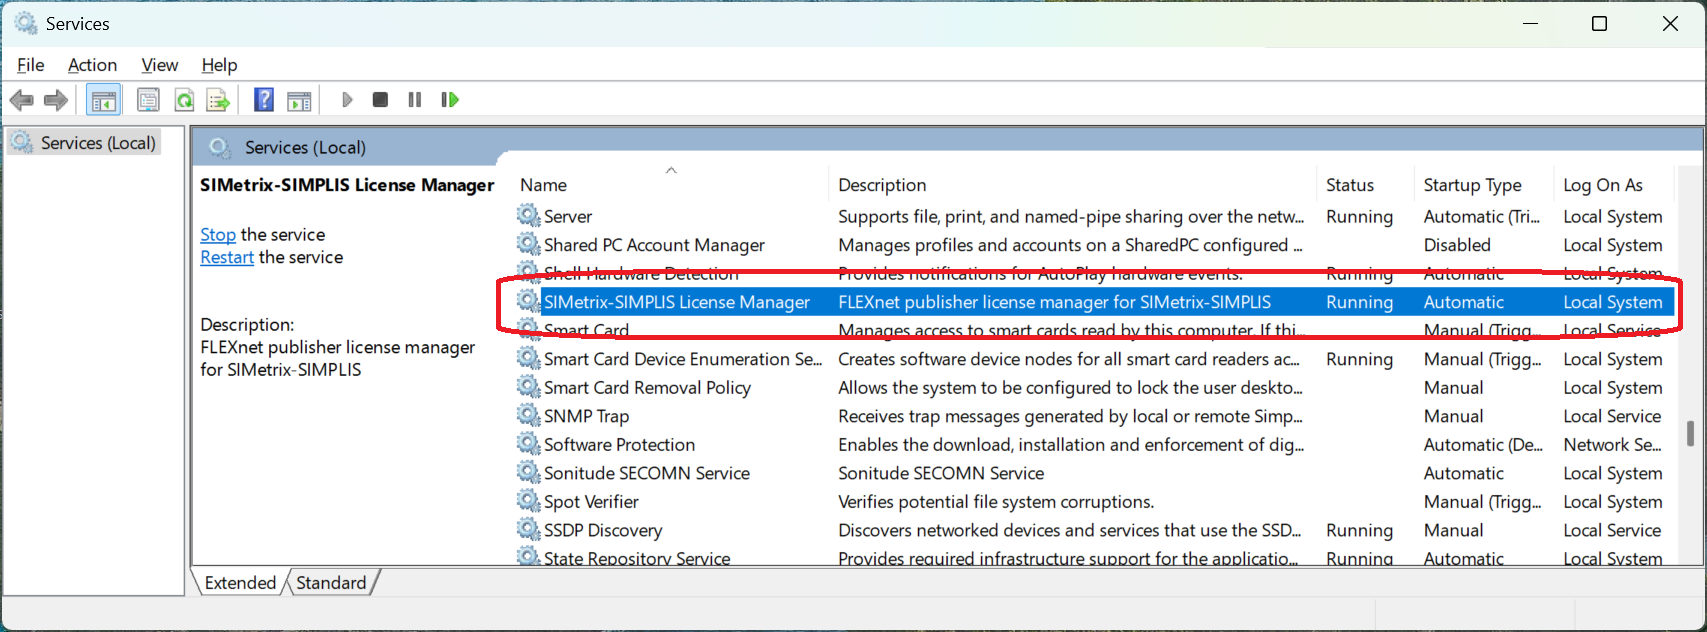Viewport: 1707px width, 632px height.
Task: Refresh the services list via toolbar icon
Action: coord(184,100)
